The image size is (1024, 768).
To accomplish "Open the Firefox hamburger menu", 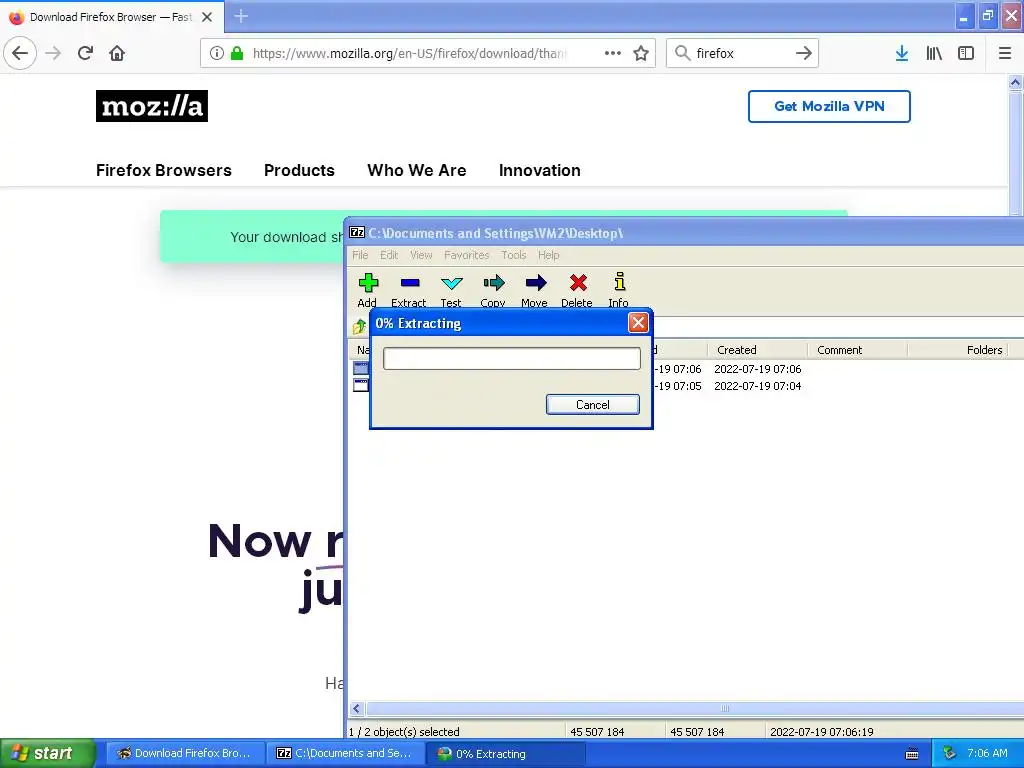I will pos(1004,53).
